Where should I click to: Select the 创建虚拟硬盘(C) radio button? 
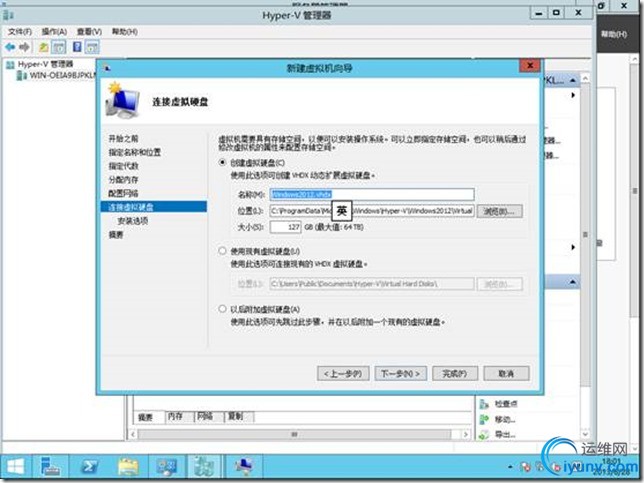(222, 163)
